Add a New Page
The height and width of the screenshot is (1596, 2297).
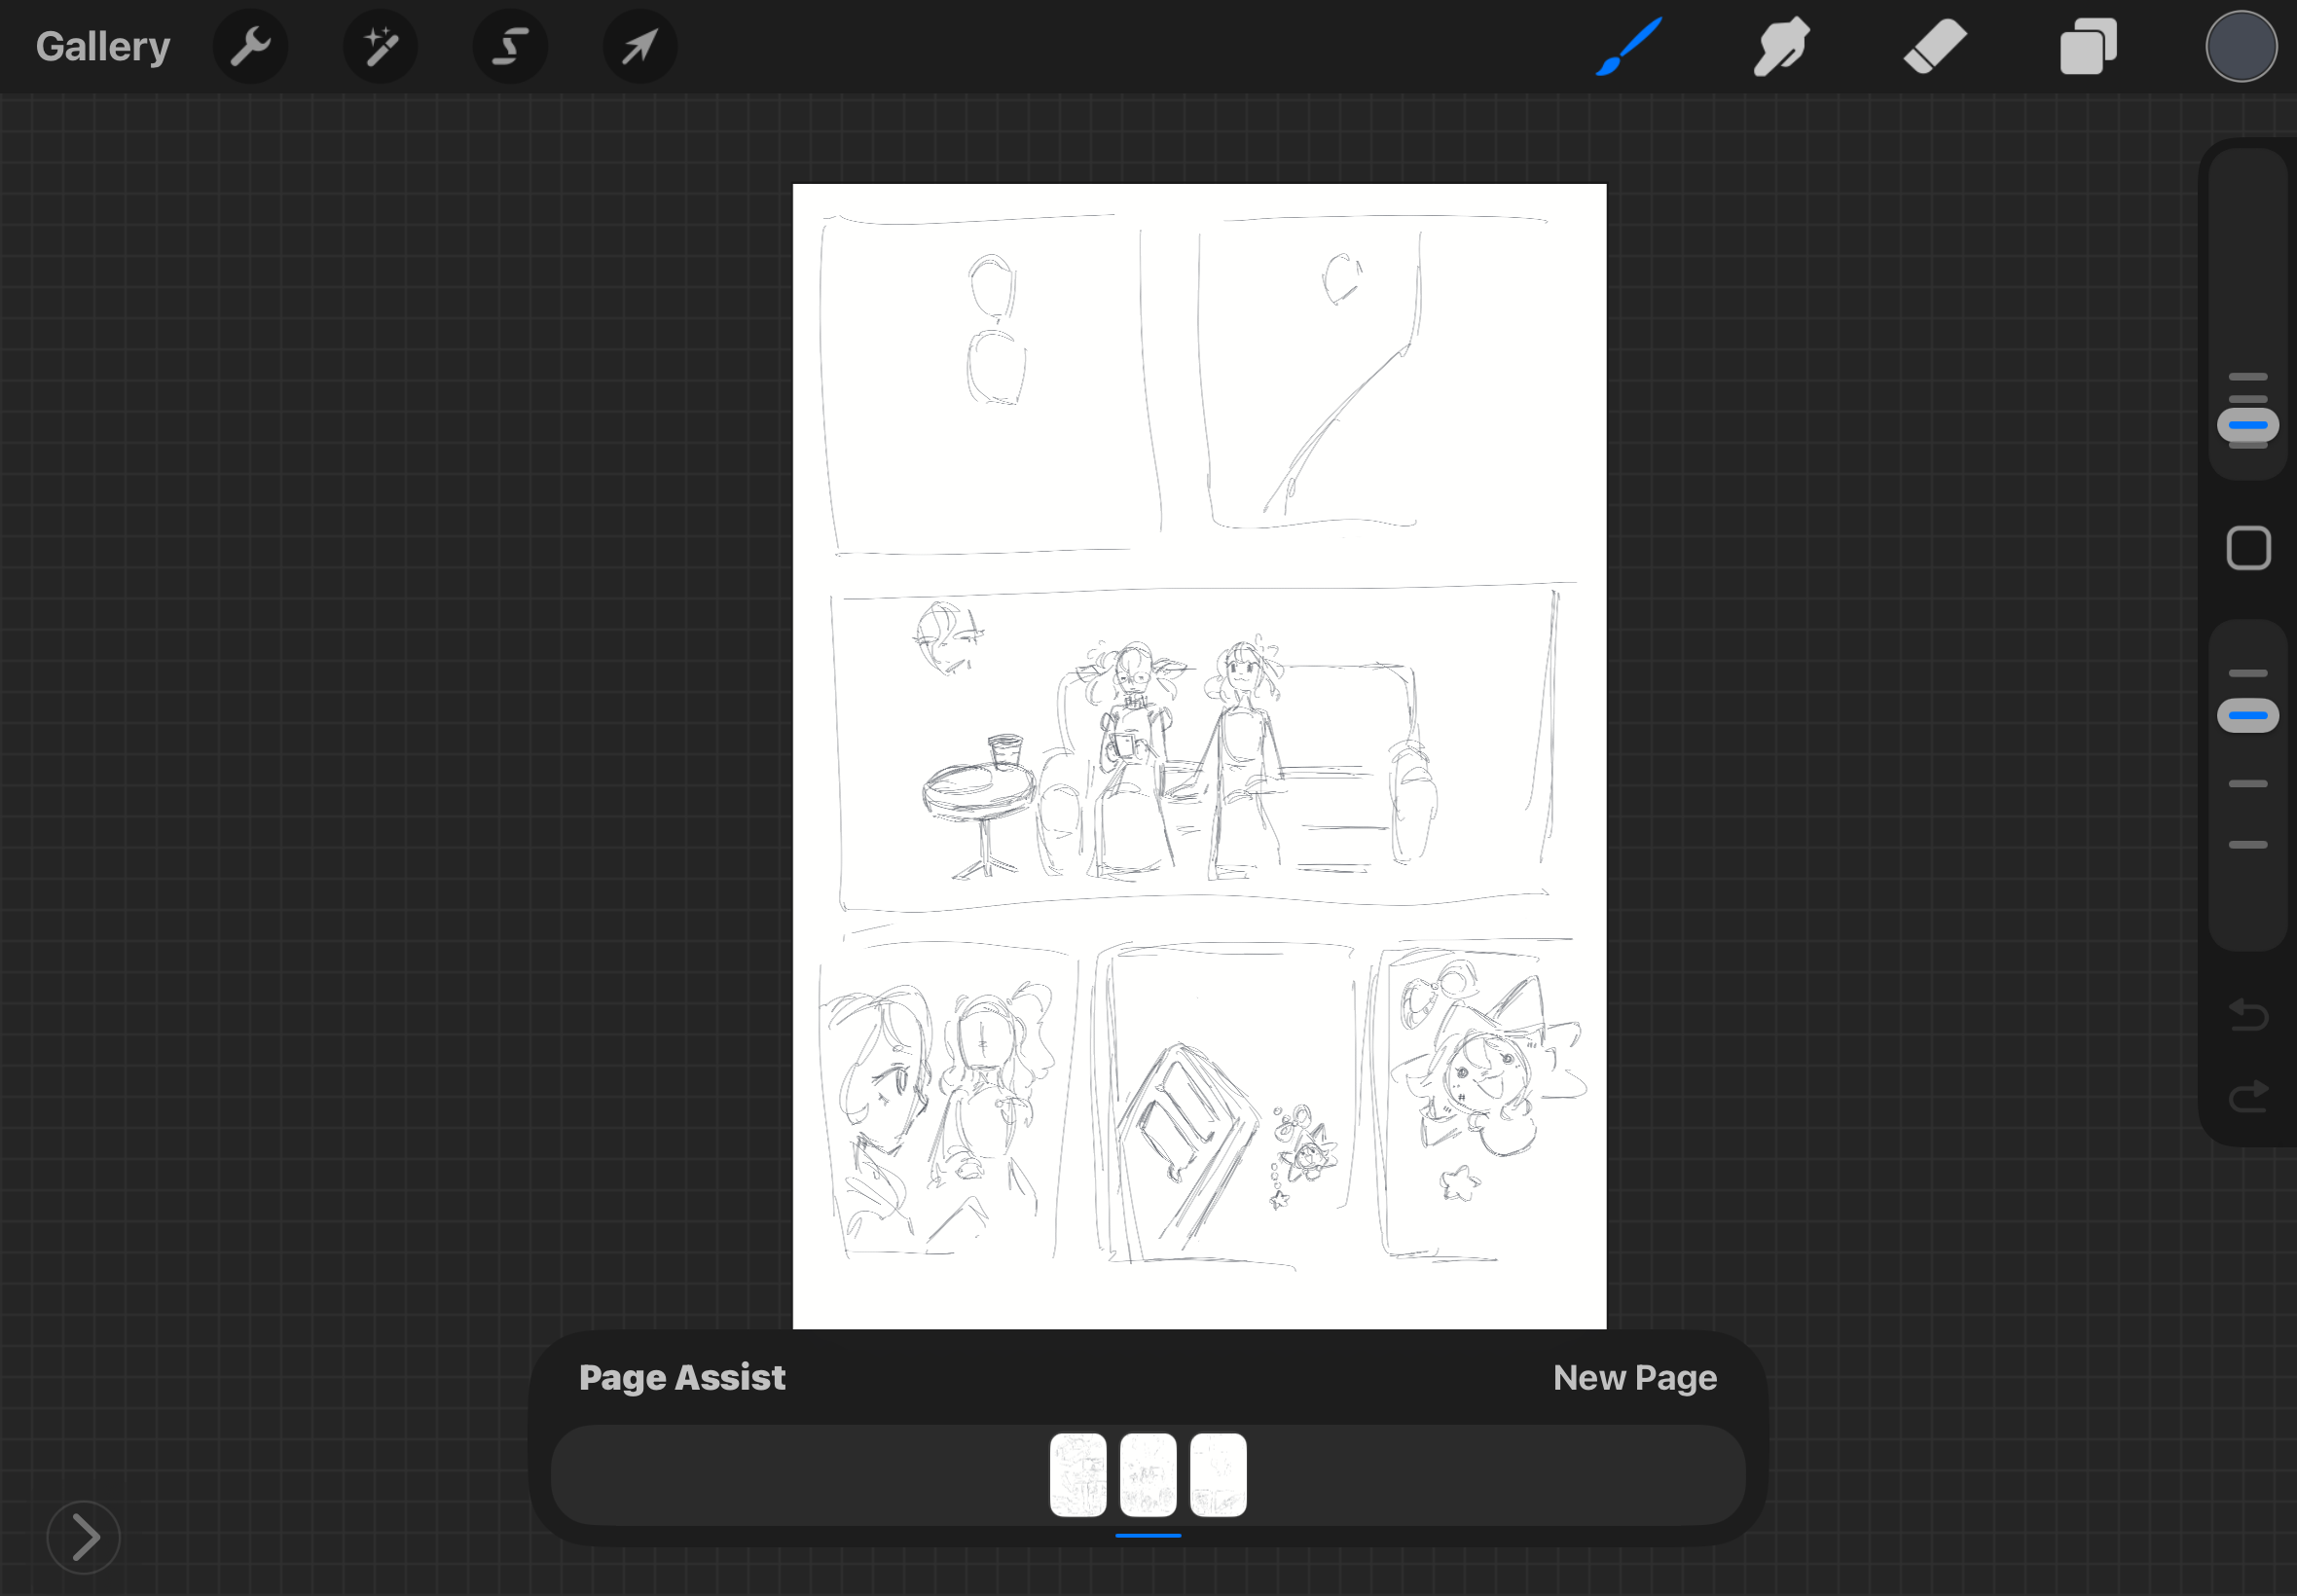[x=1634, y=1378]
